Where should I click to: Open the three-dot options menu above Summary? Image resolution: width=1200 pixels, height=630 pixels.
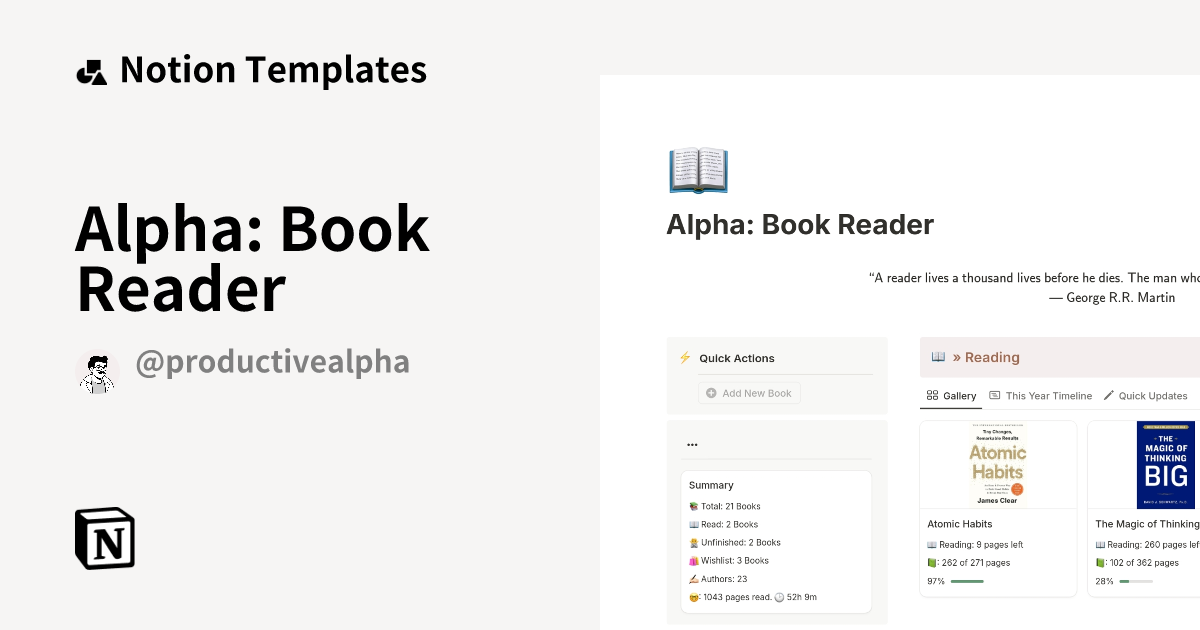tap(692, 444)
